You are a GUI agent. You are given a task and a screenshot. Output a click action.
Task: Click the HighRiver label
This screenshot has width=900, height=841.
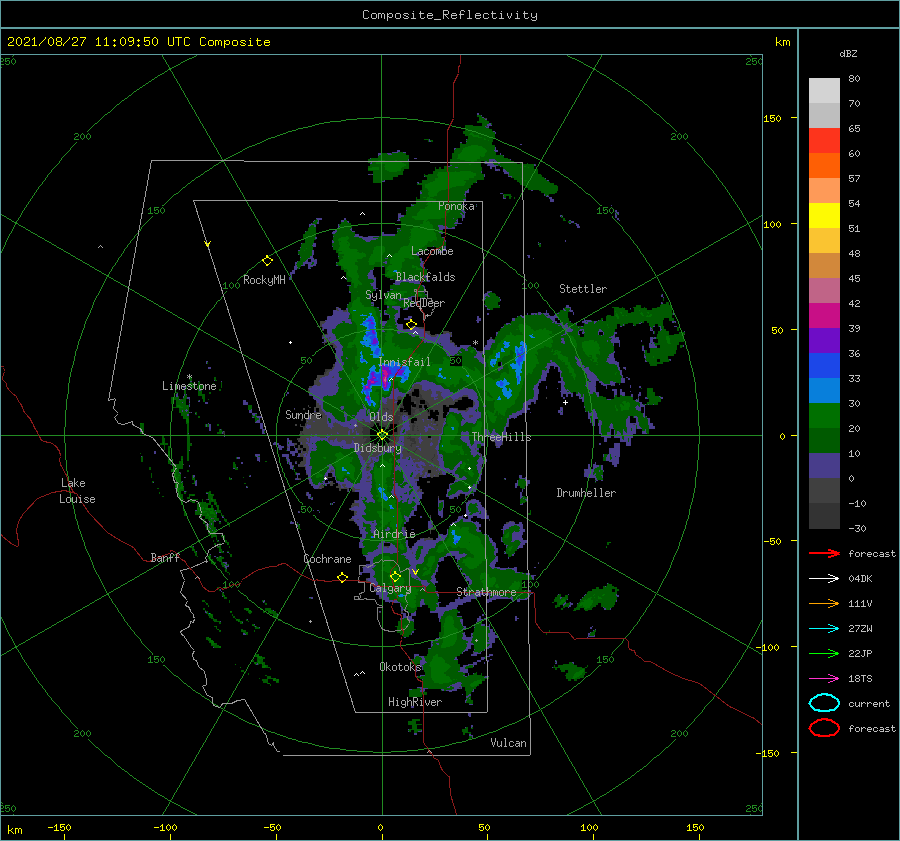tap(415, 702)
